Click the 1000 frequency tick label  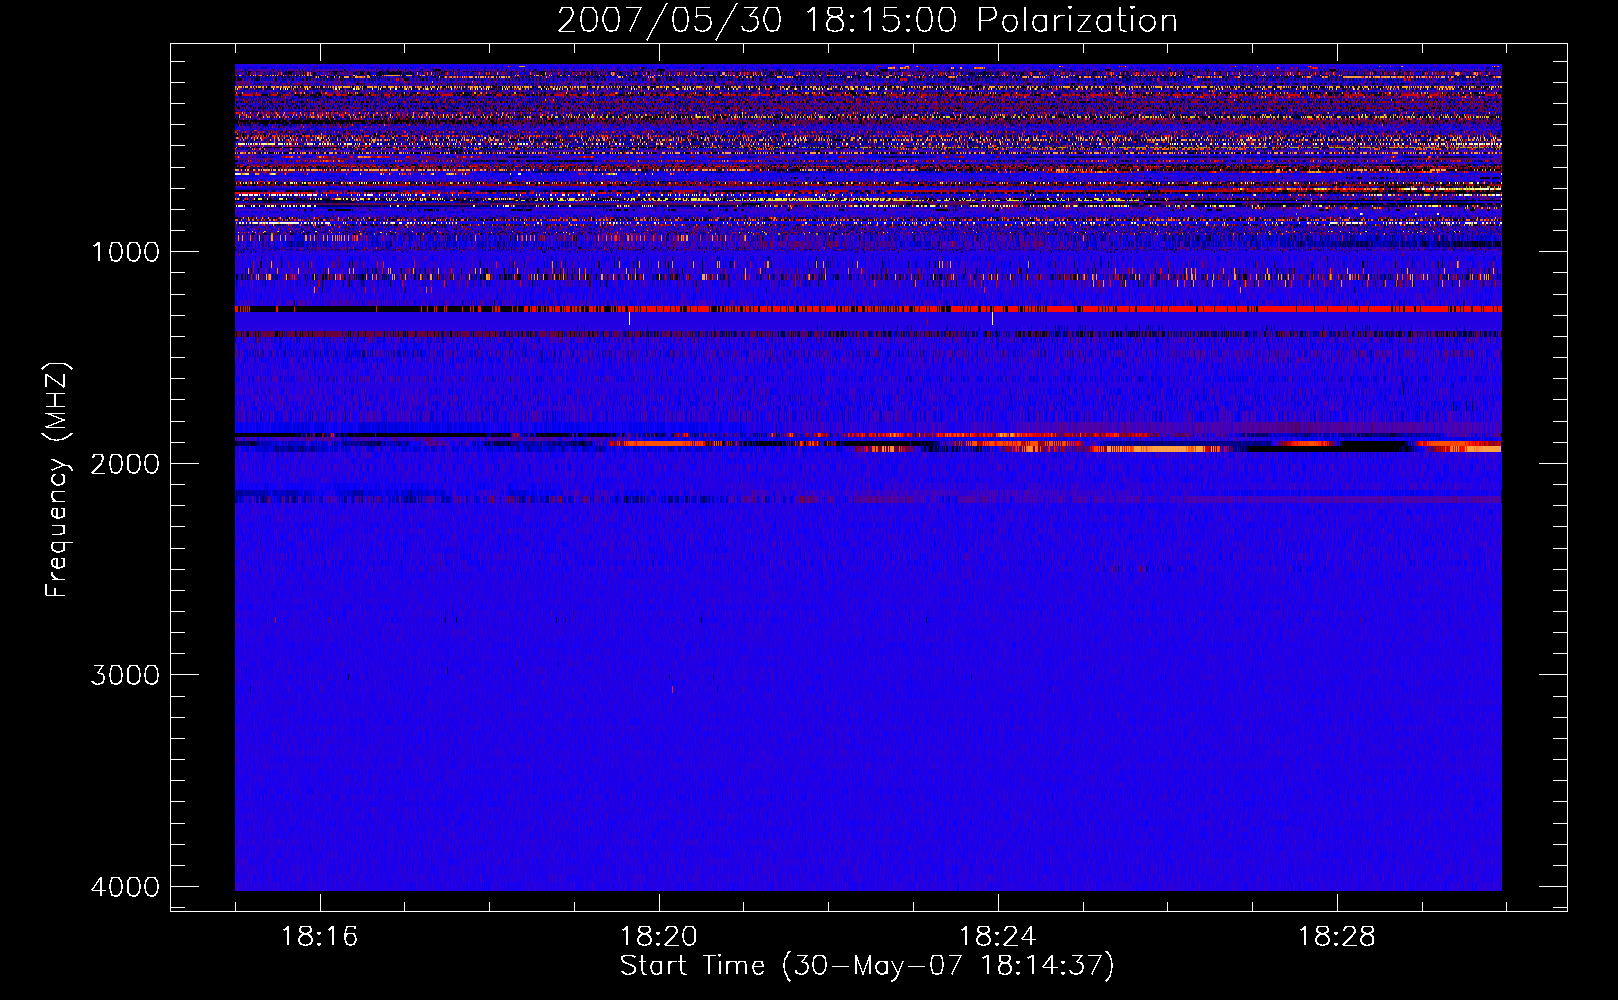[x=125, y=252]
